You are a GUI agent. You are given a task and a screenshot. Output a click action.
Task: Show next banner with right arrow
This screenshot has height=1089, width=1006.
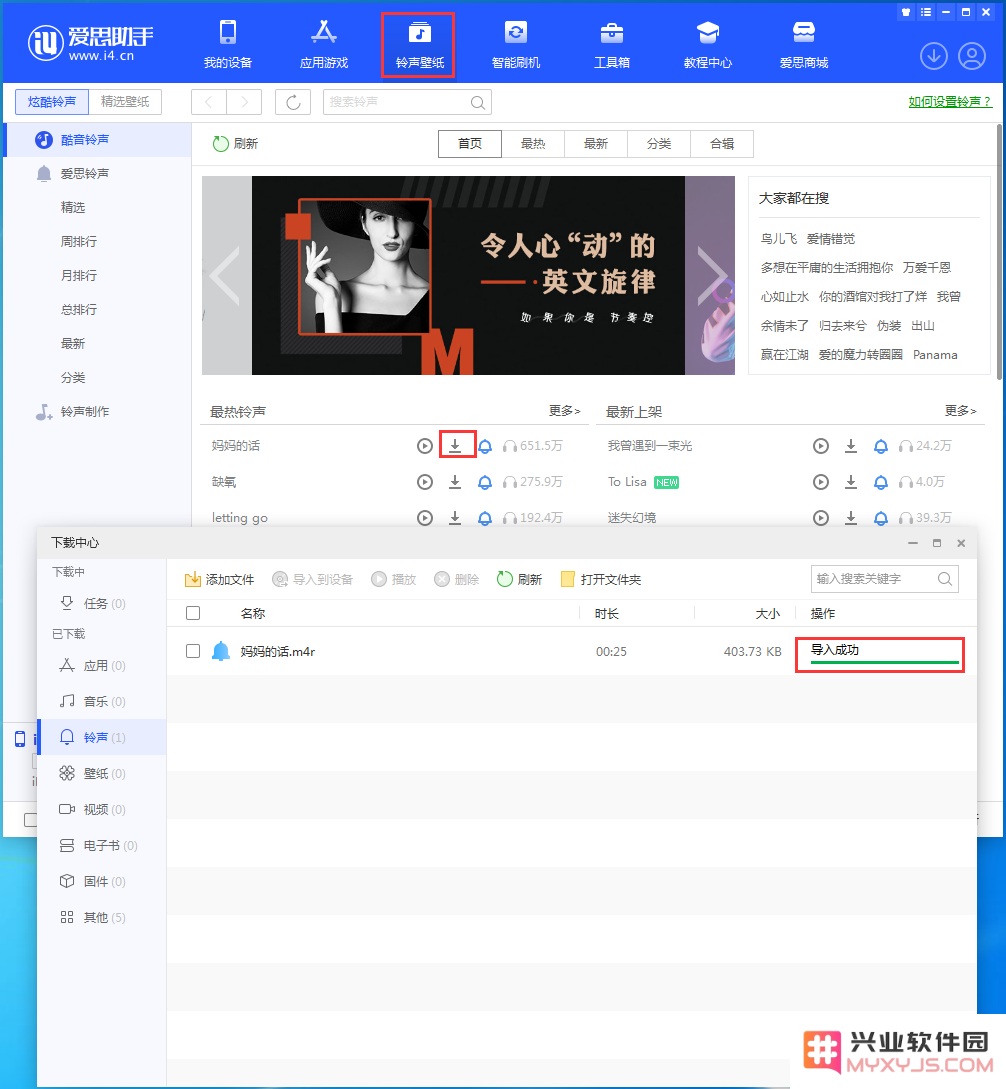click(x=713, y=276)
